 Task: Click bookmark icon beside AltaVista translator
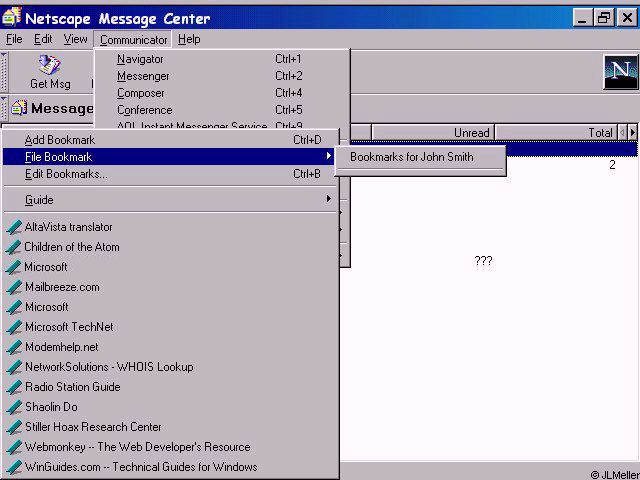[x=14, y=227]
